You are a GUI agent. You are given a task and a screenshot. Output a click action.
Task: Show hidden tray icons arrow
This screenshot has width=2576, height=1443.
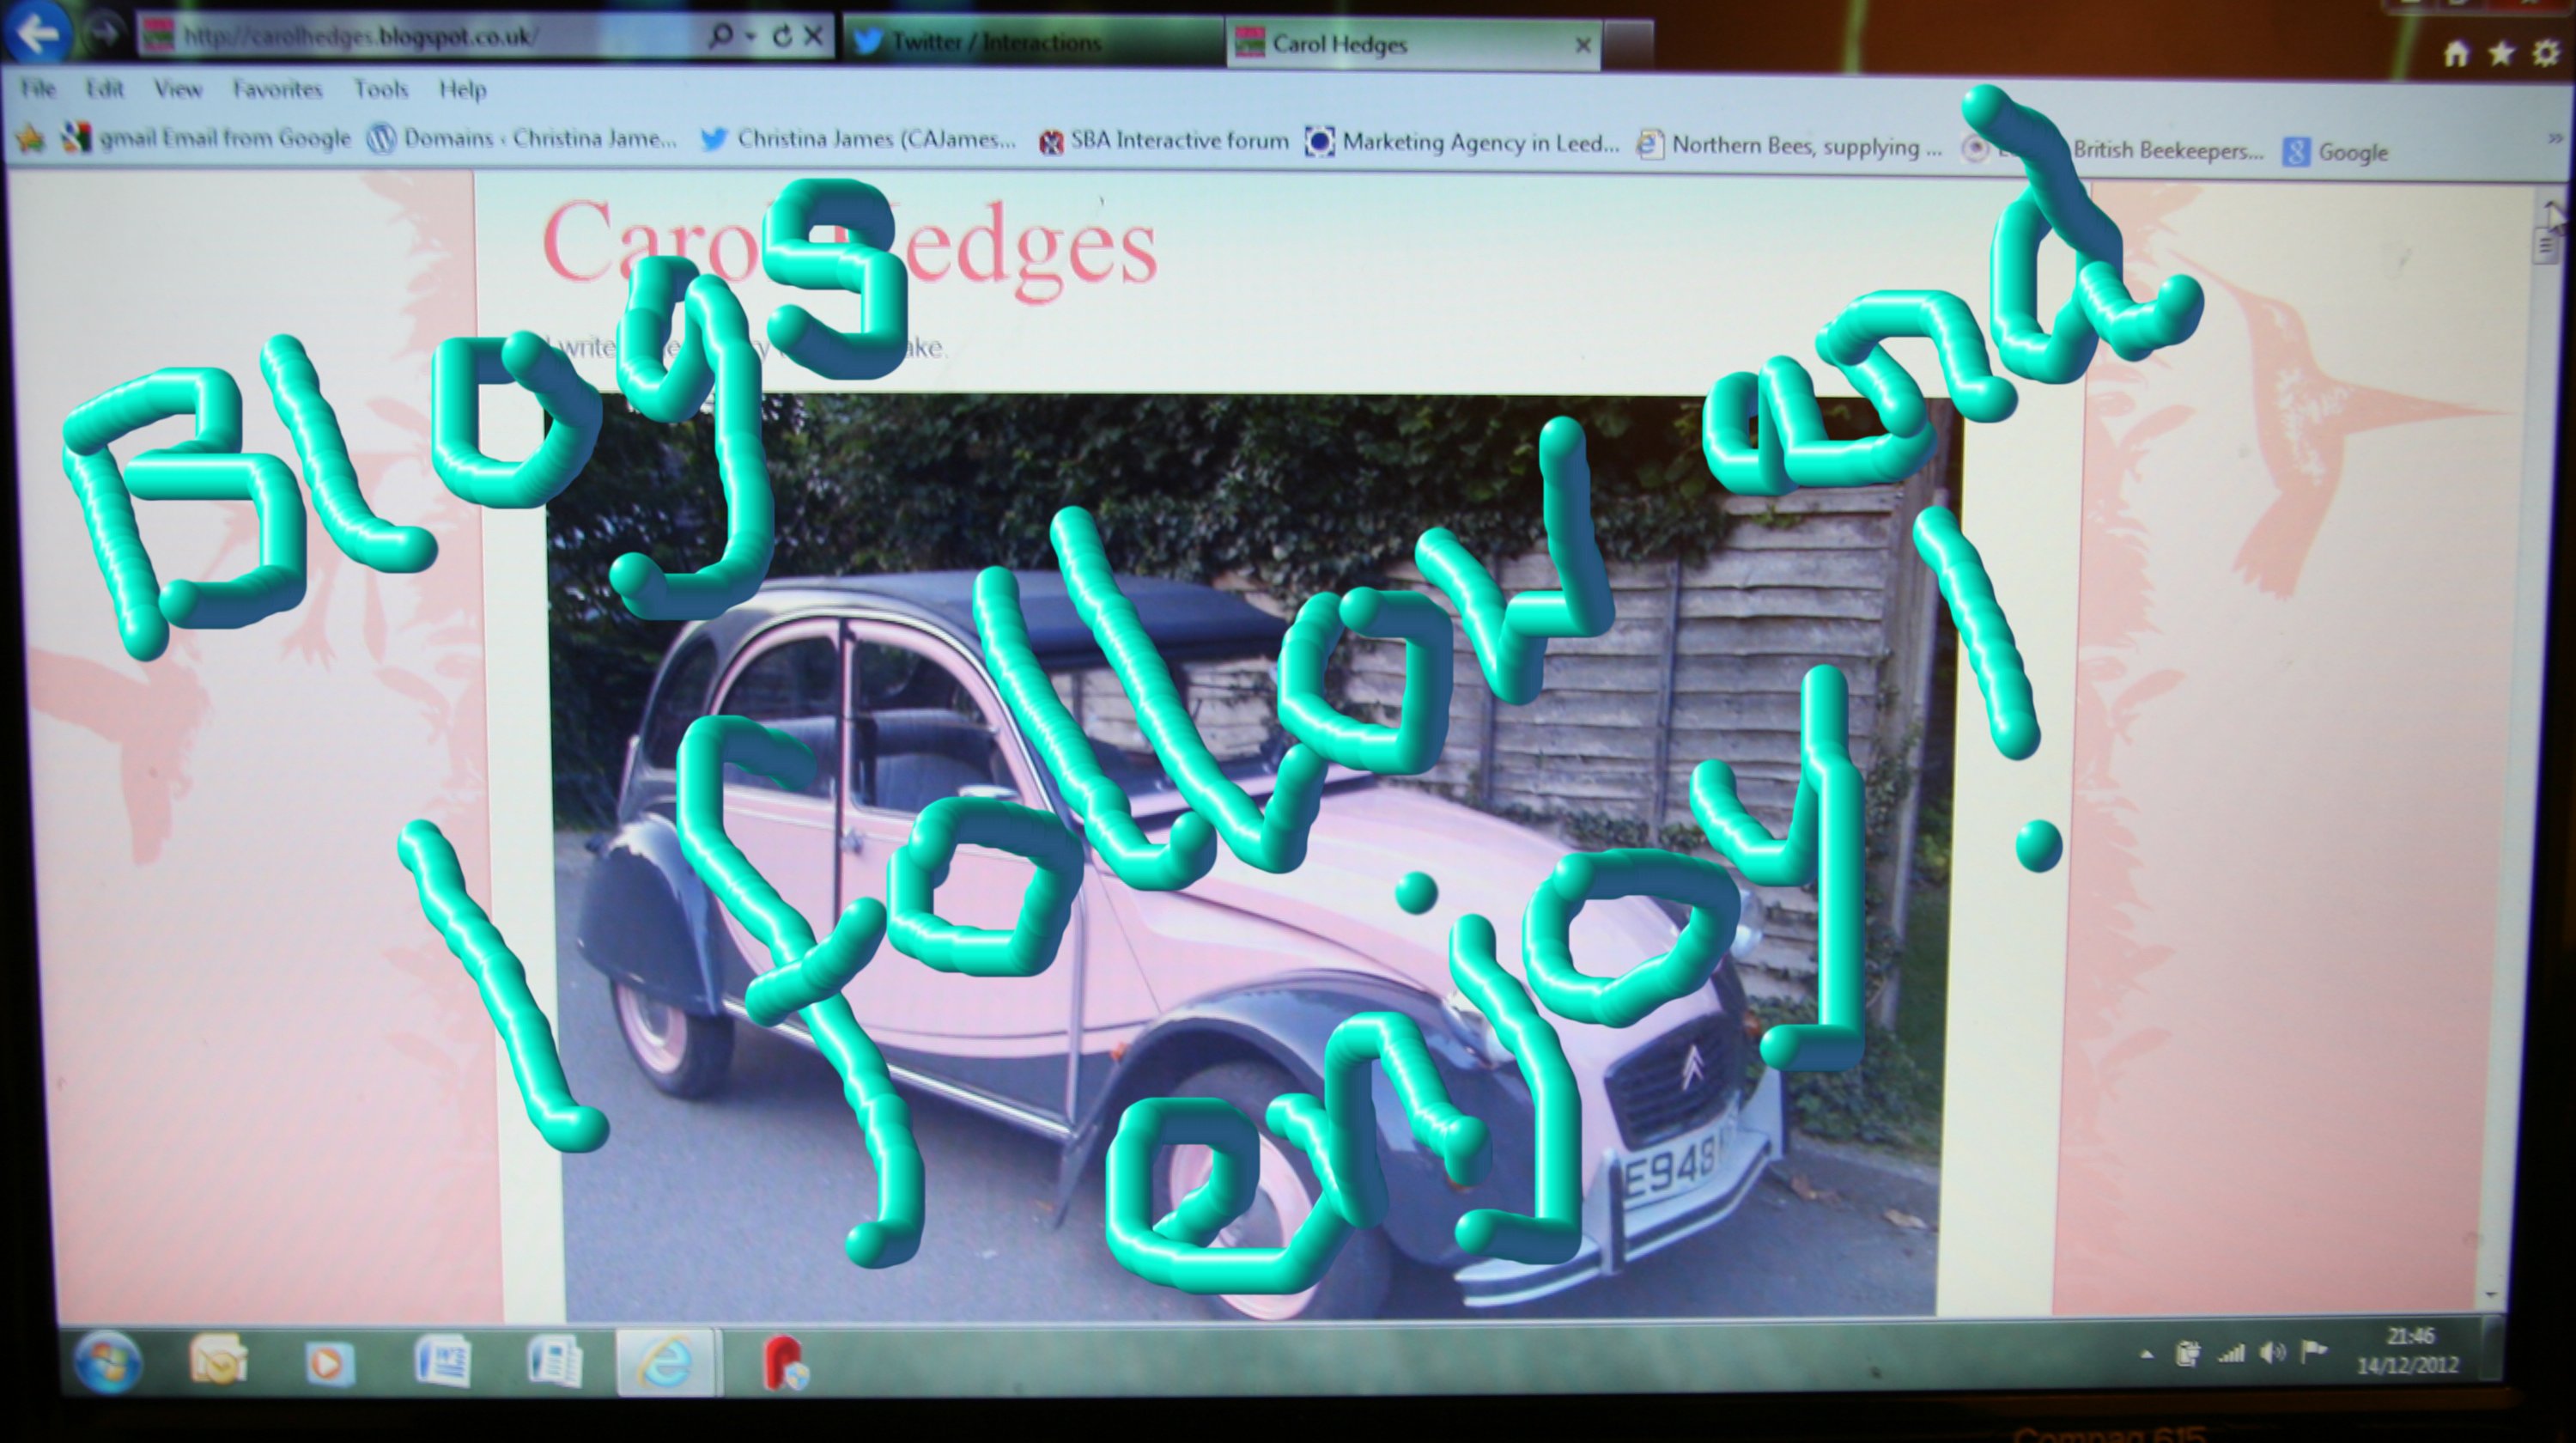pos(2146,1354)
